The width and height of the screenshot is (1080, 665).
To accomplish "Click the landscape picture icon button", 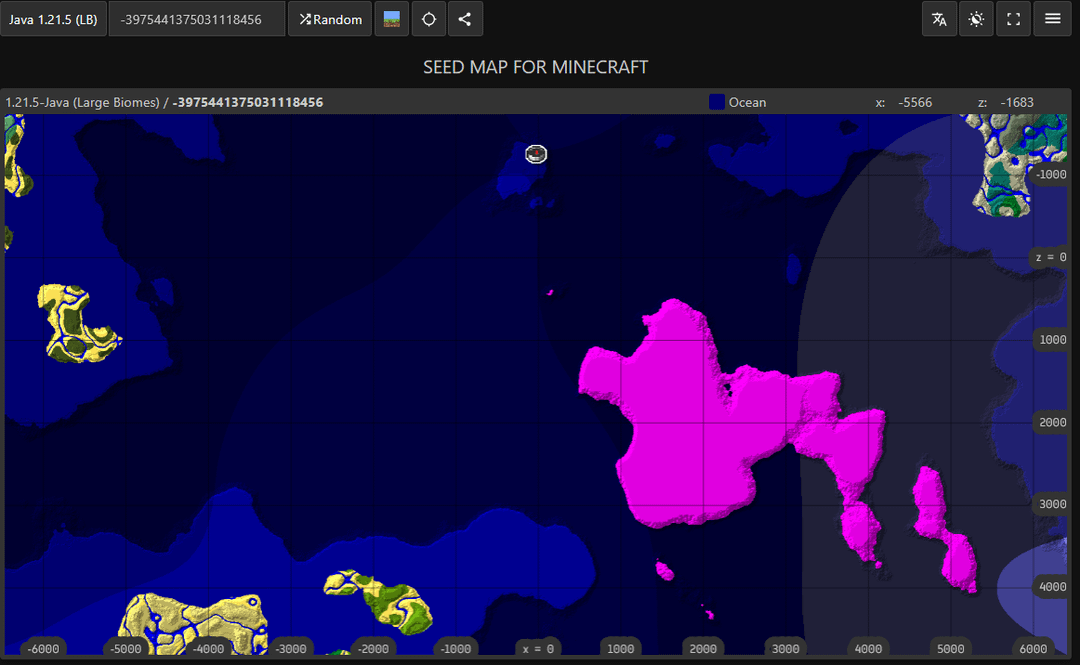I will tap(391, 19).
